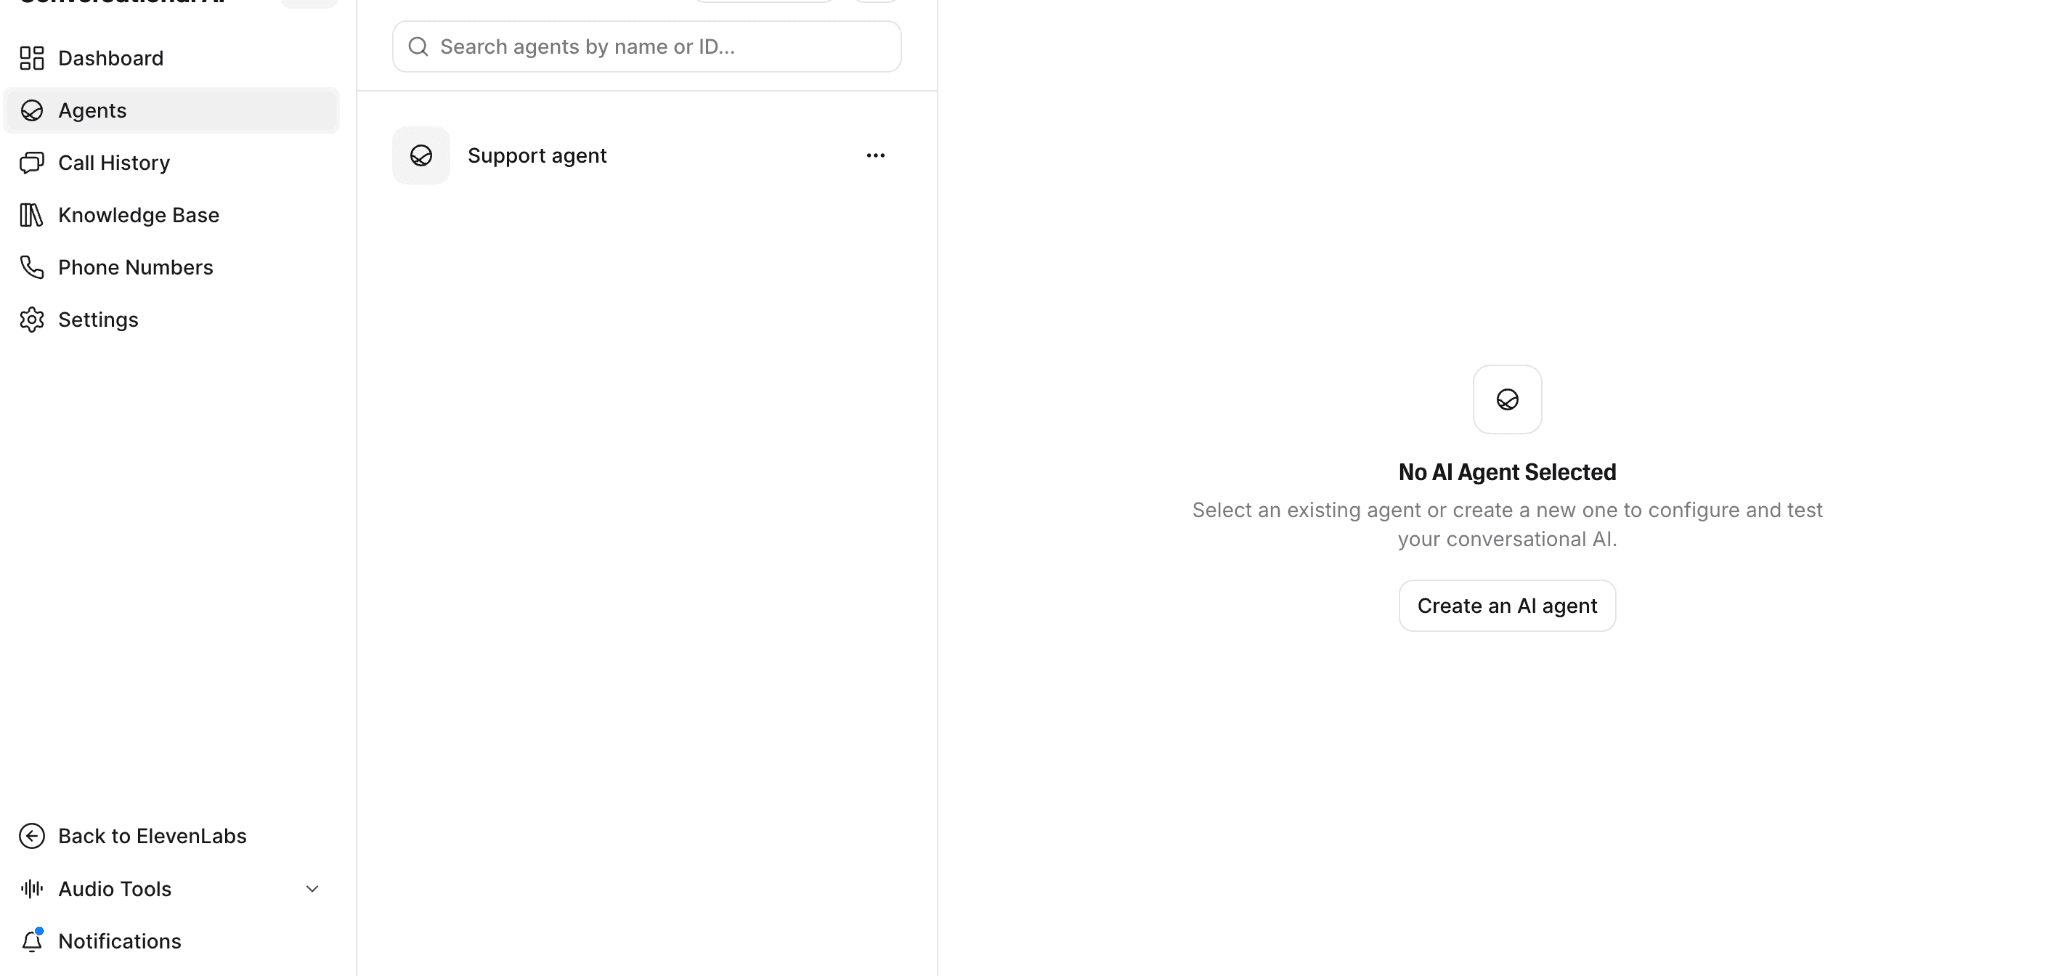Click the agent icon above 'No AI Agent Selected'

pos(1507,400)
